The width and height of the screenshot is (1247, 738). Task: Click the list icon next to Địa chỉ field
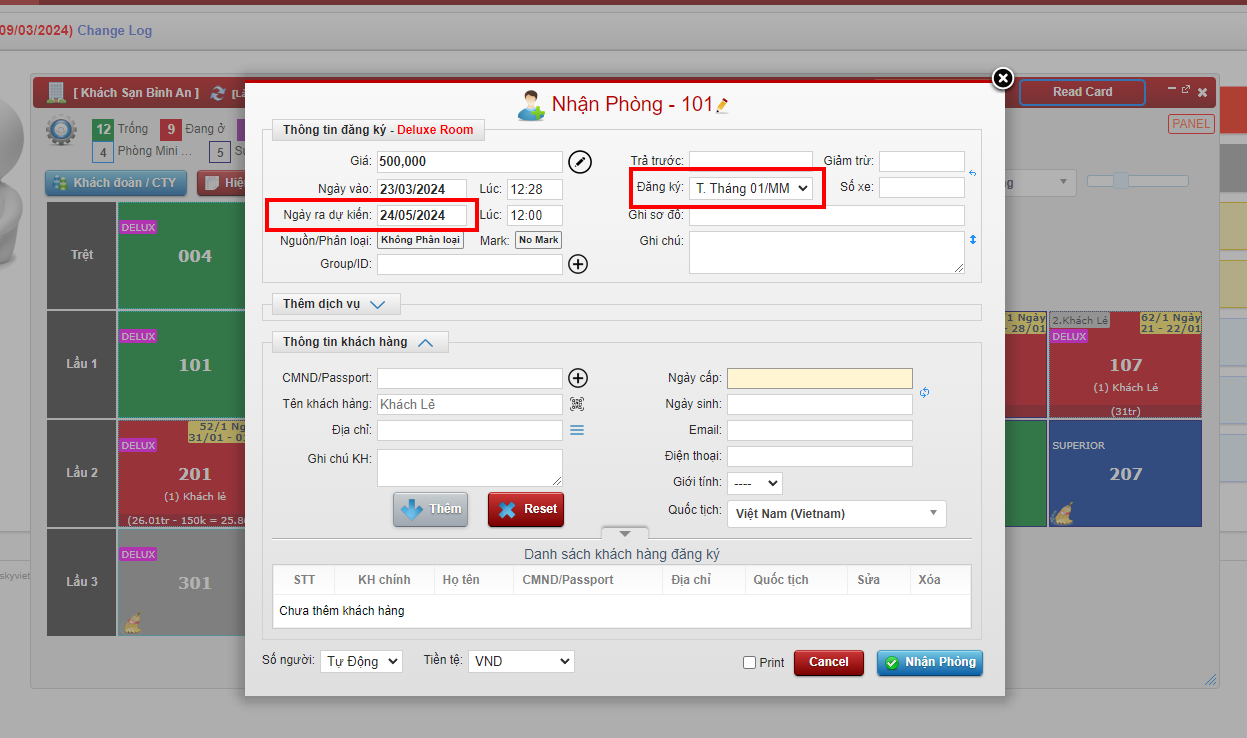(577, 430)
